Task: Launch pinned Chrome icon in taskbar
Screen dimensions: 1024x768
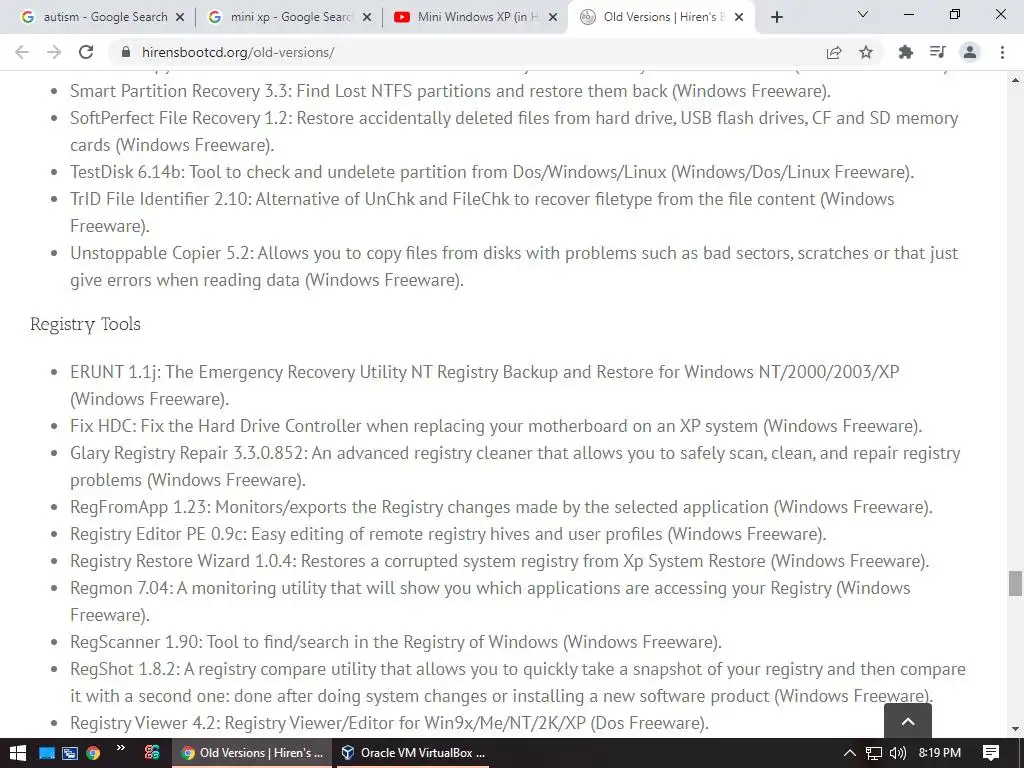Action: click(93, 753)
